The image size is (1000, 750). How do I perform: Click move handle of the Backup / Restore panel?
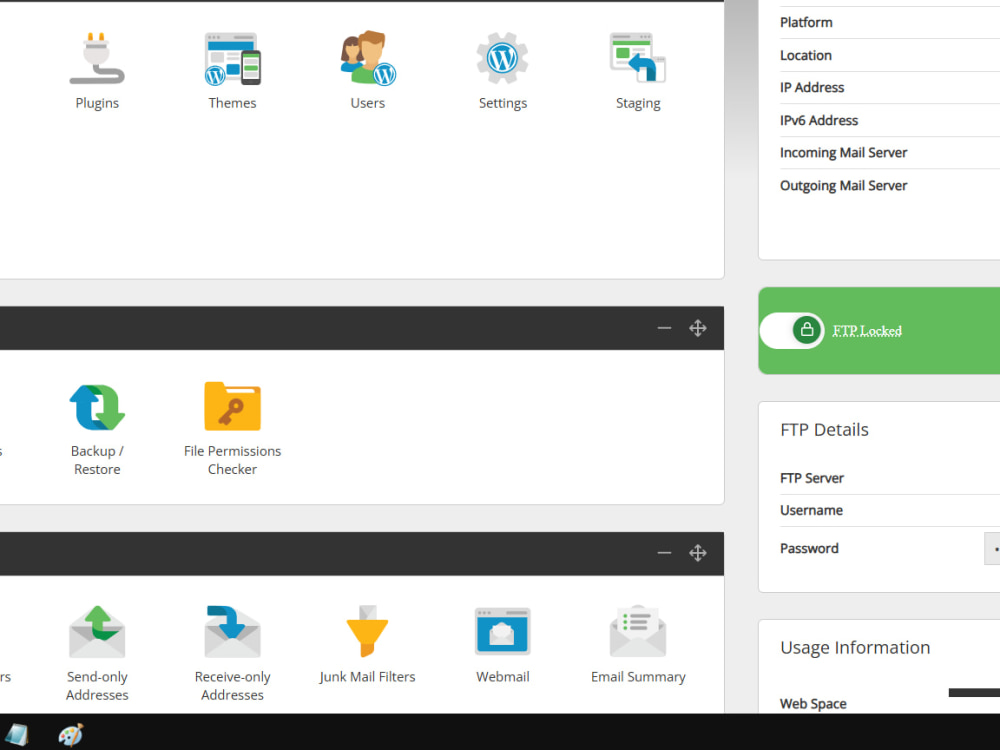[x=698, y=328]
